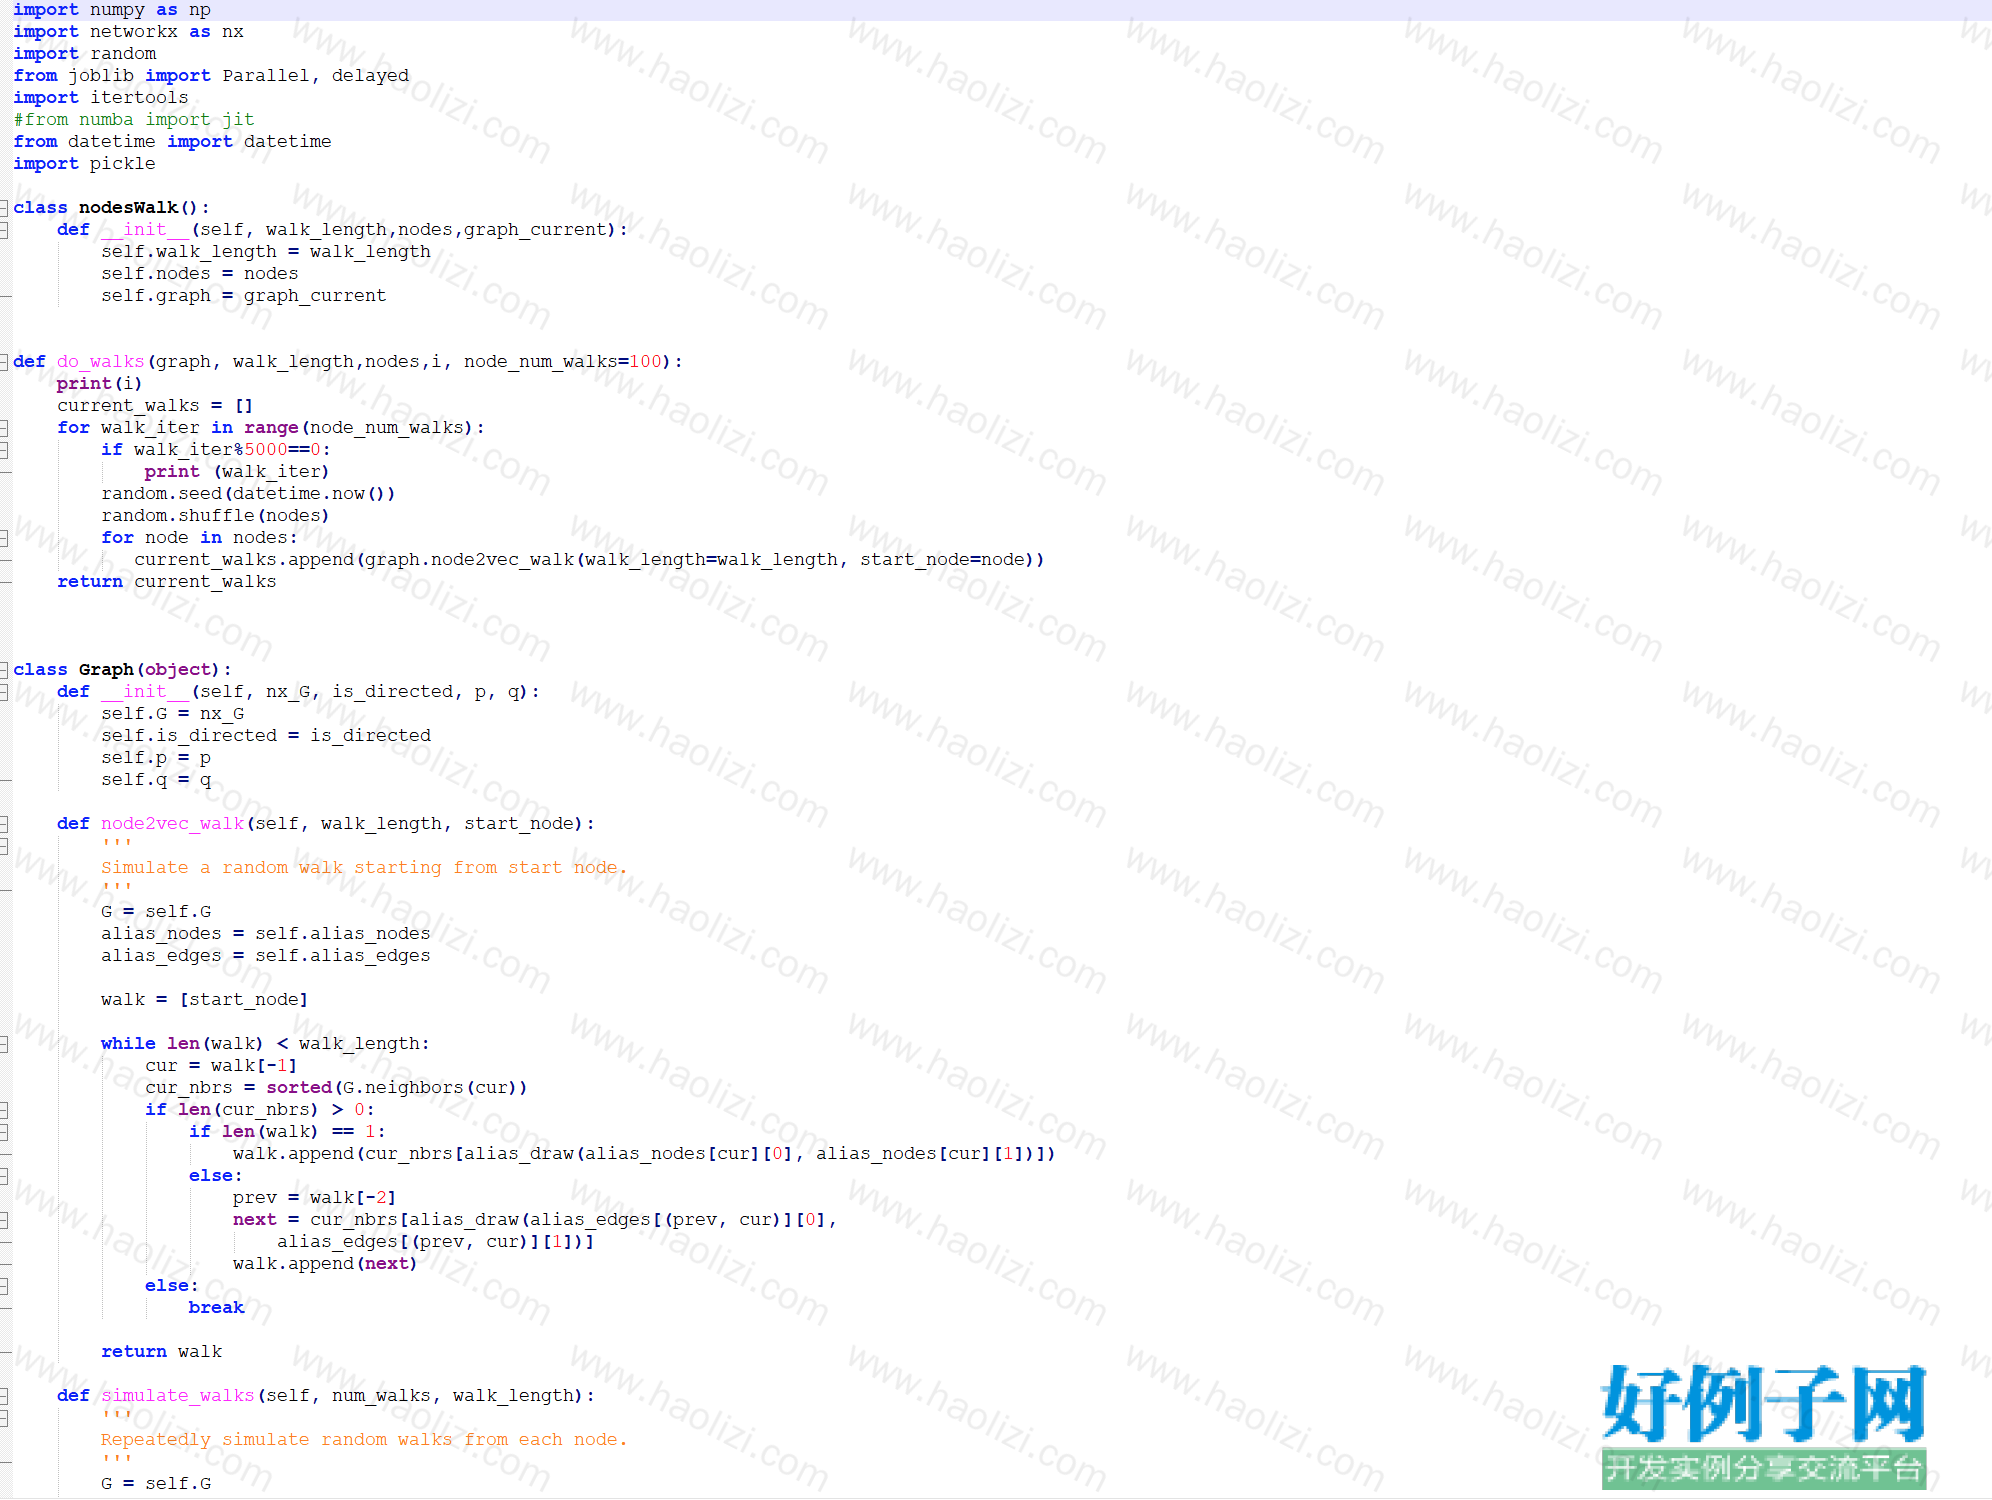The image size is (1992, 1500).
Task: Collapse __init__ fold with nx_G, is_directed parameters
Action: (4, 692)
